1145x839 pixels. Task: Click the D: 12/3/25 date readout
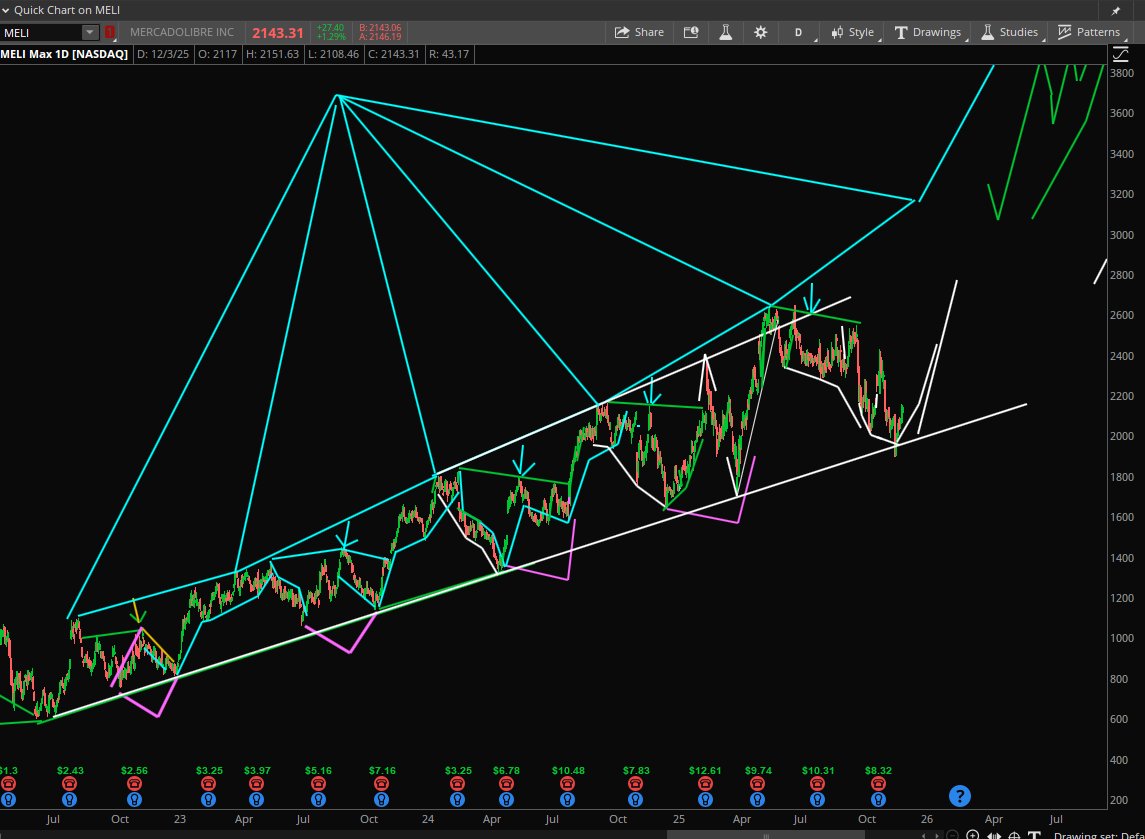coord(163,54)
